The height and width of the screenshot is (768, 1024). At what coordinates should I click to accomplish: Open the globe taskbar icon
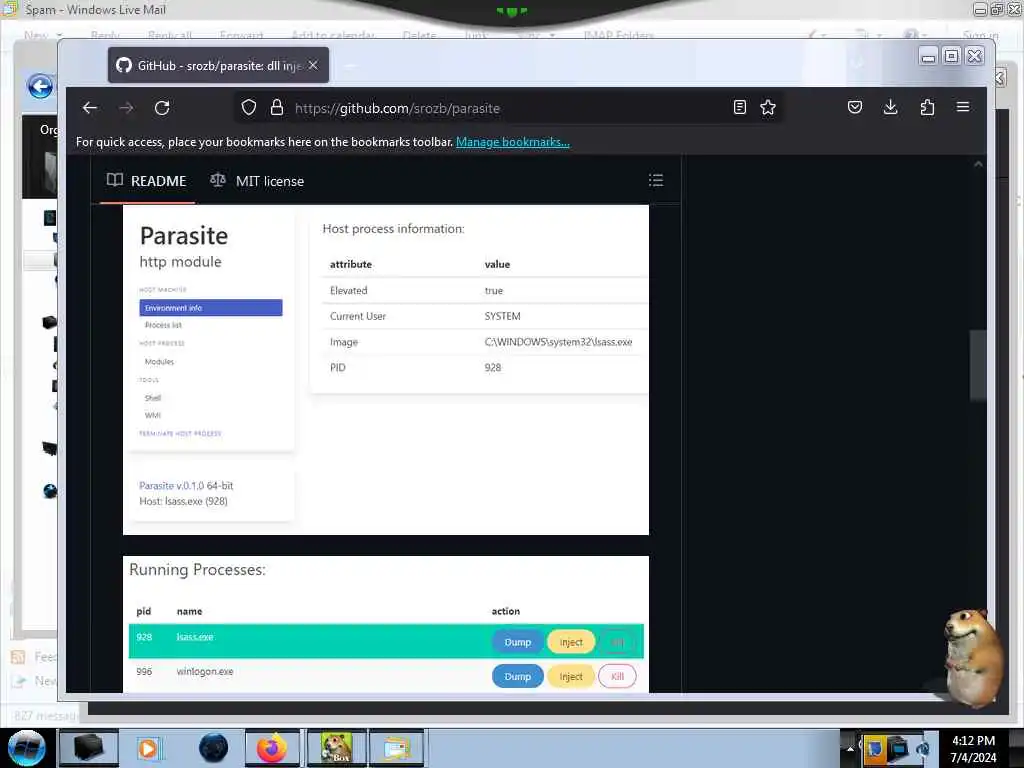click(214, 748)
